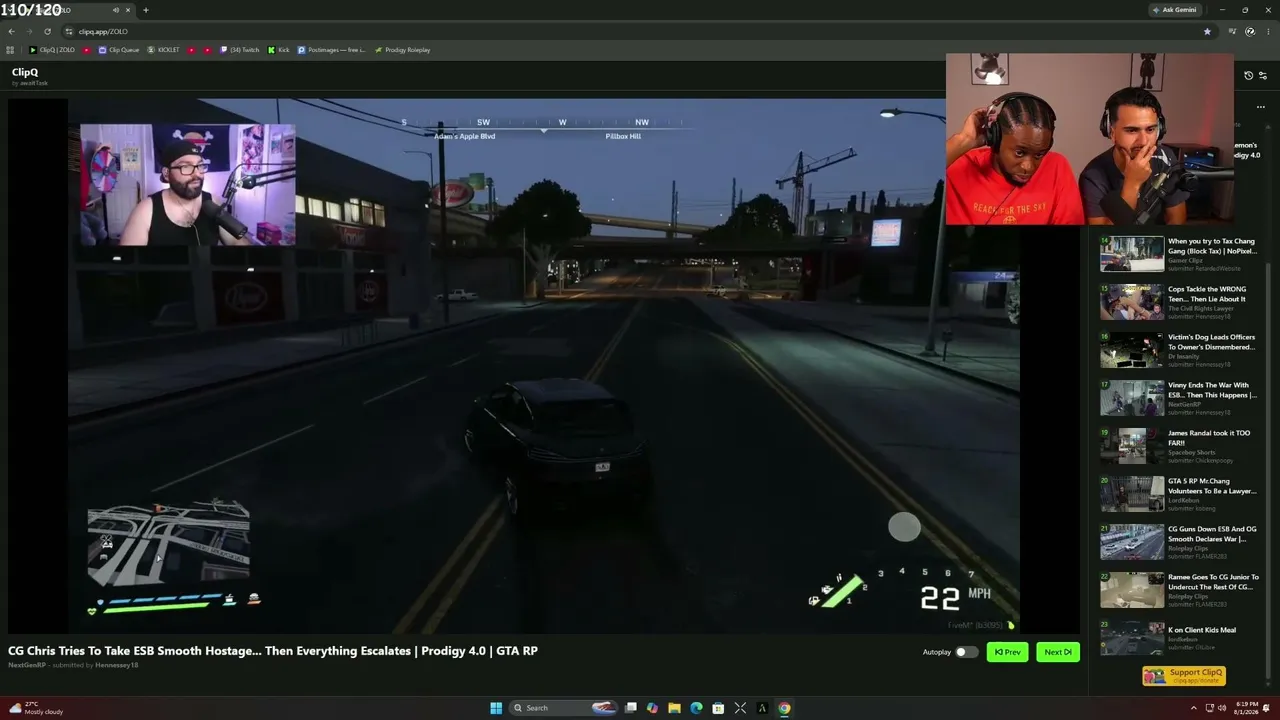Click the playing clip video area
This screenshot has height=720, width=1280.
click(544, 366)
